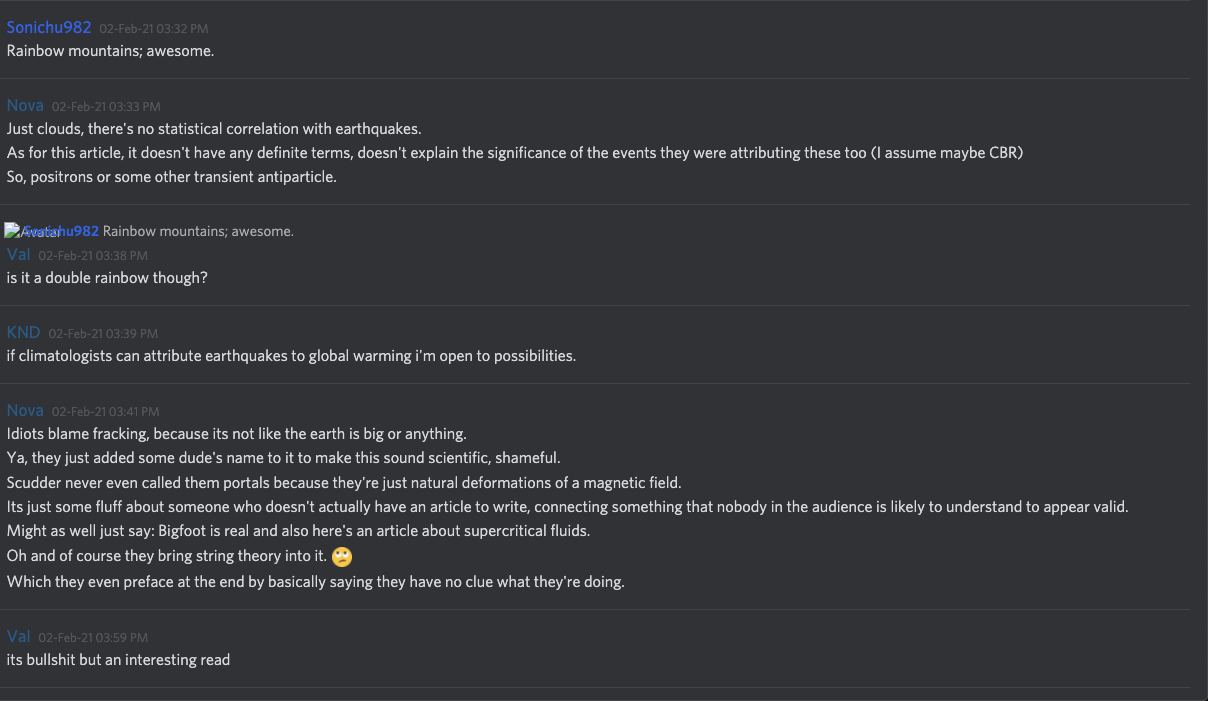Click the Nova username above 'Just clouds'

[x=25, y=105]
